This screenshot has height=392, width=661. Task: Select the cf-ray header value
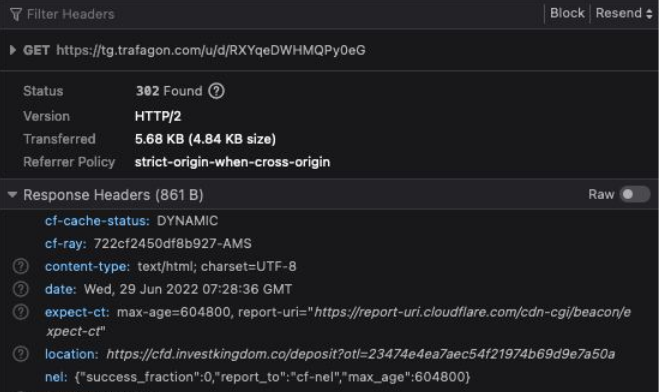[x=172, y=244]
